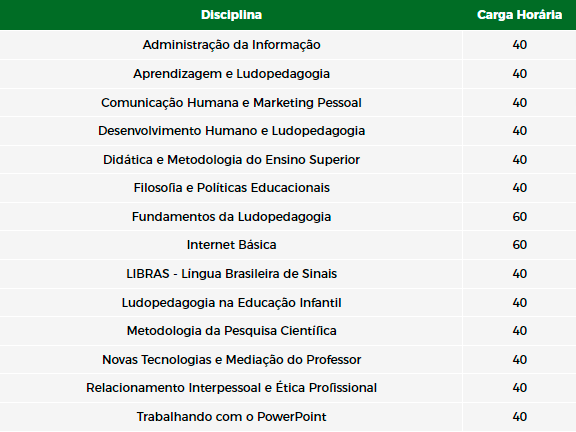Select Novas Tecnologias e Mediação do Professor
576x432 pixels.
tap(231, 360)
